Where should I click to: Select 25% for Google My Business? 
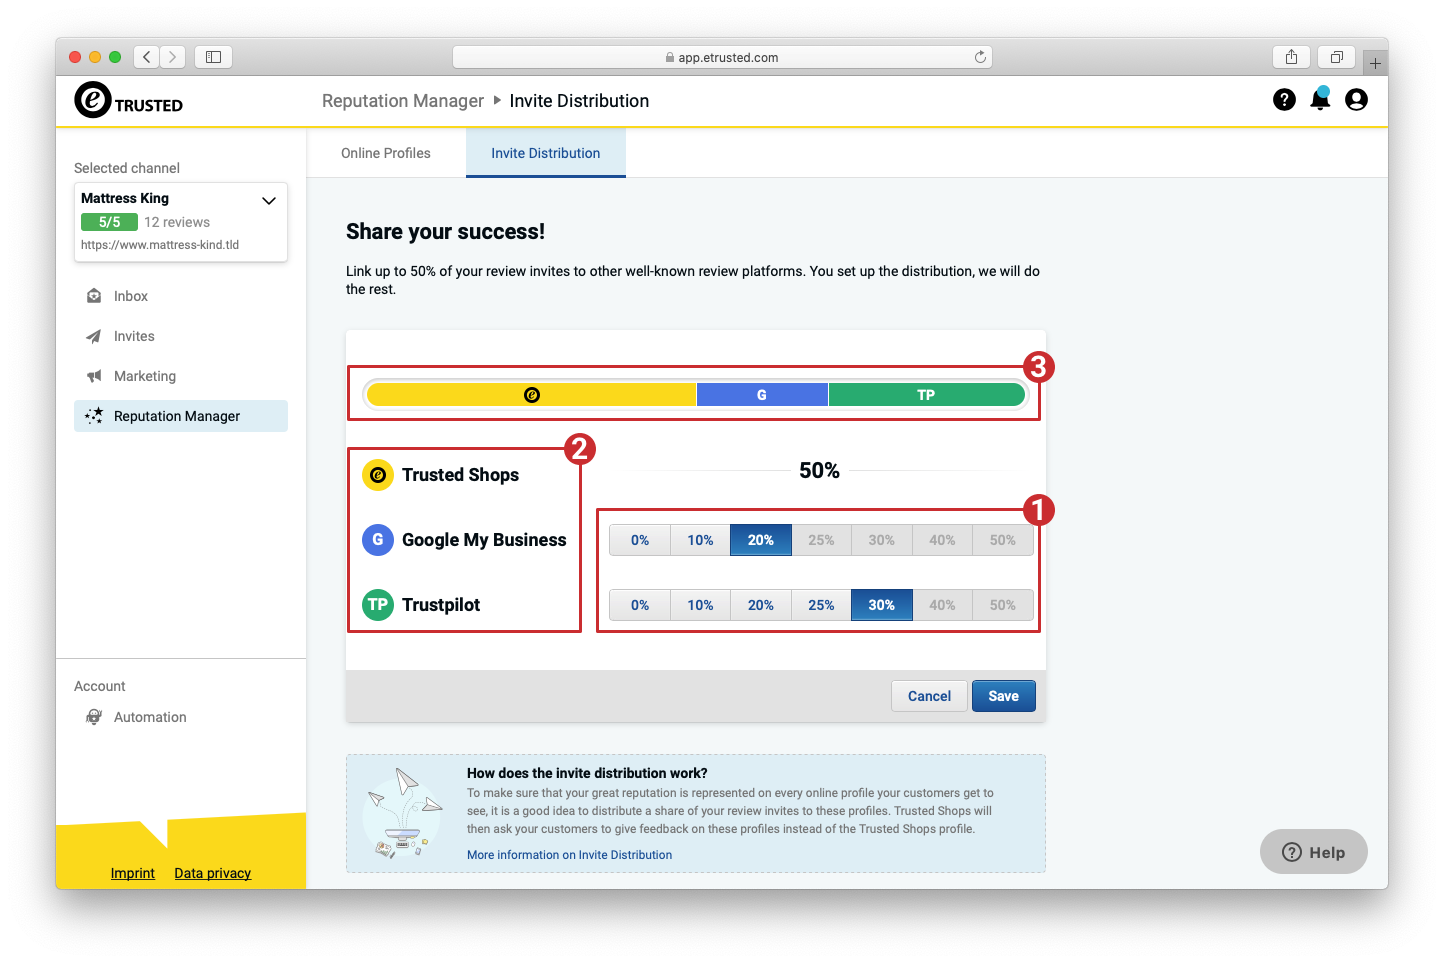click(x=821, y=540)
